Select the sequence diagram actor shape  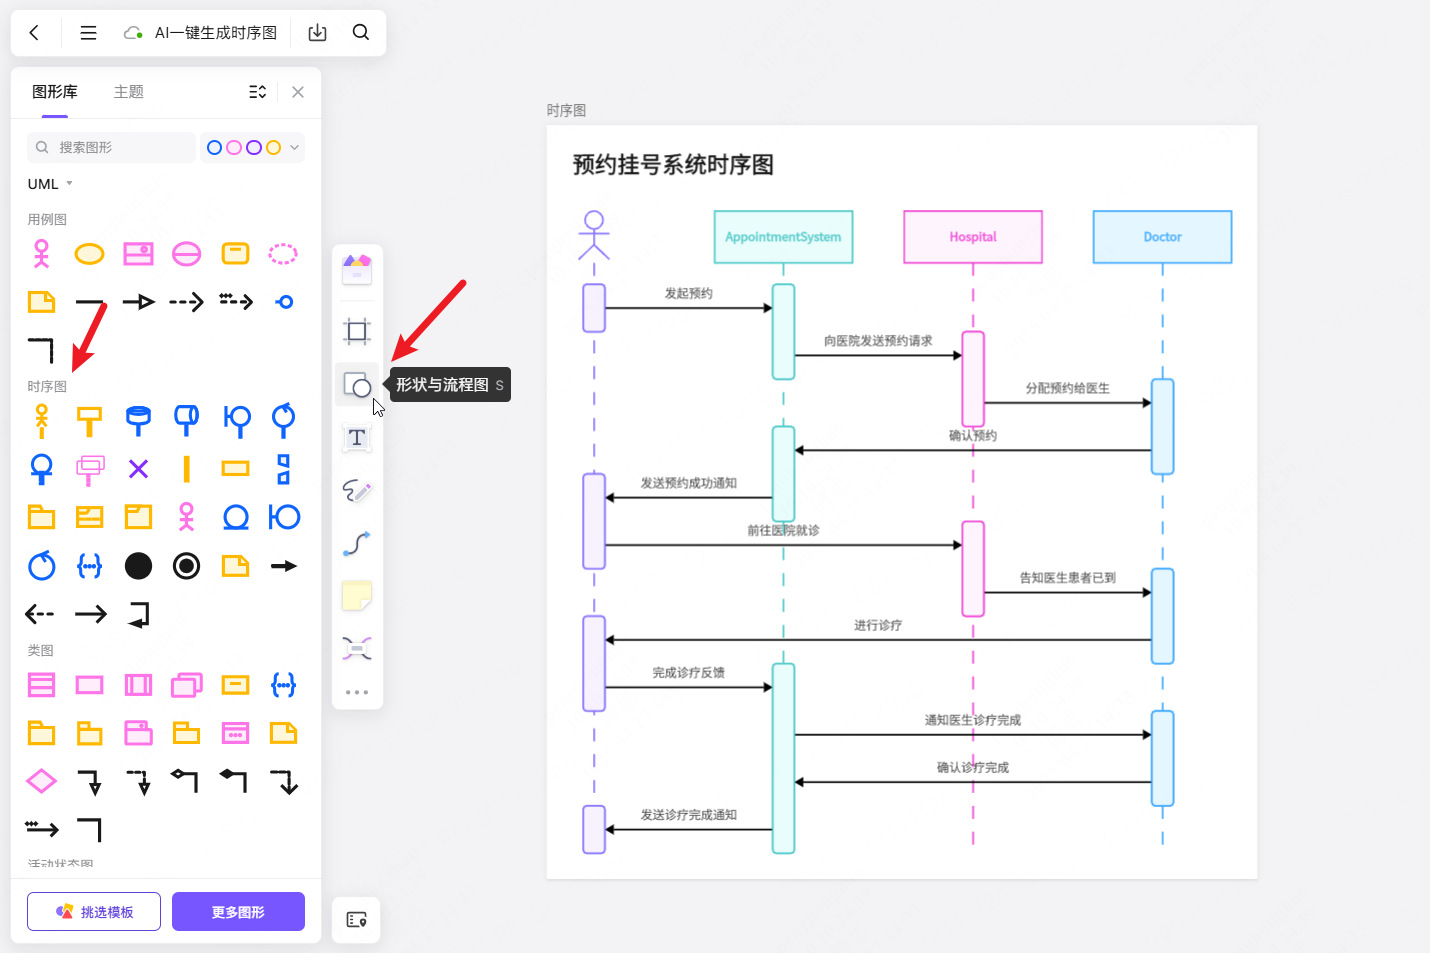(x=41, y=421)
